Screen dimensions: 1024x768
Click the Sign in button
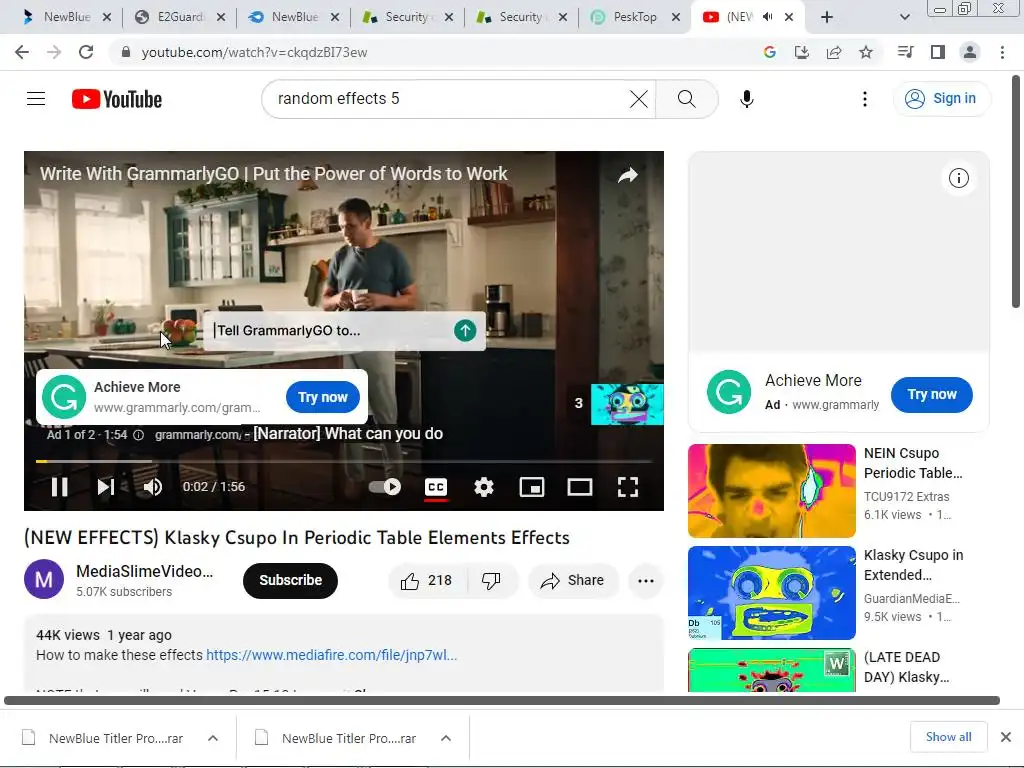click(x=941, y=99)
